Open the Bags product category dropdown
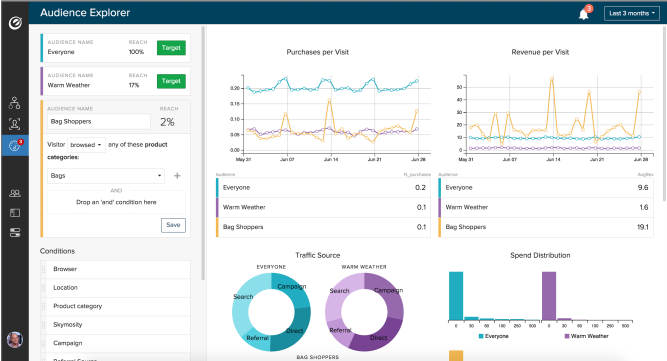 point(105,176)
